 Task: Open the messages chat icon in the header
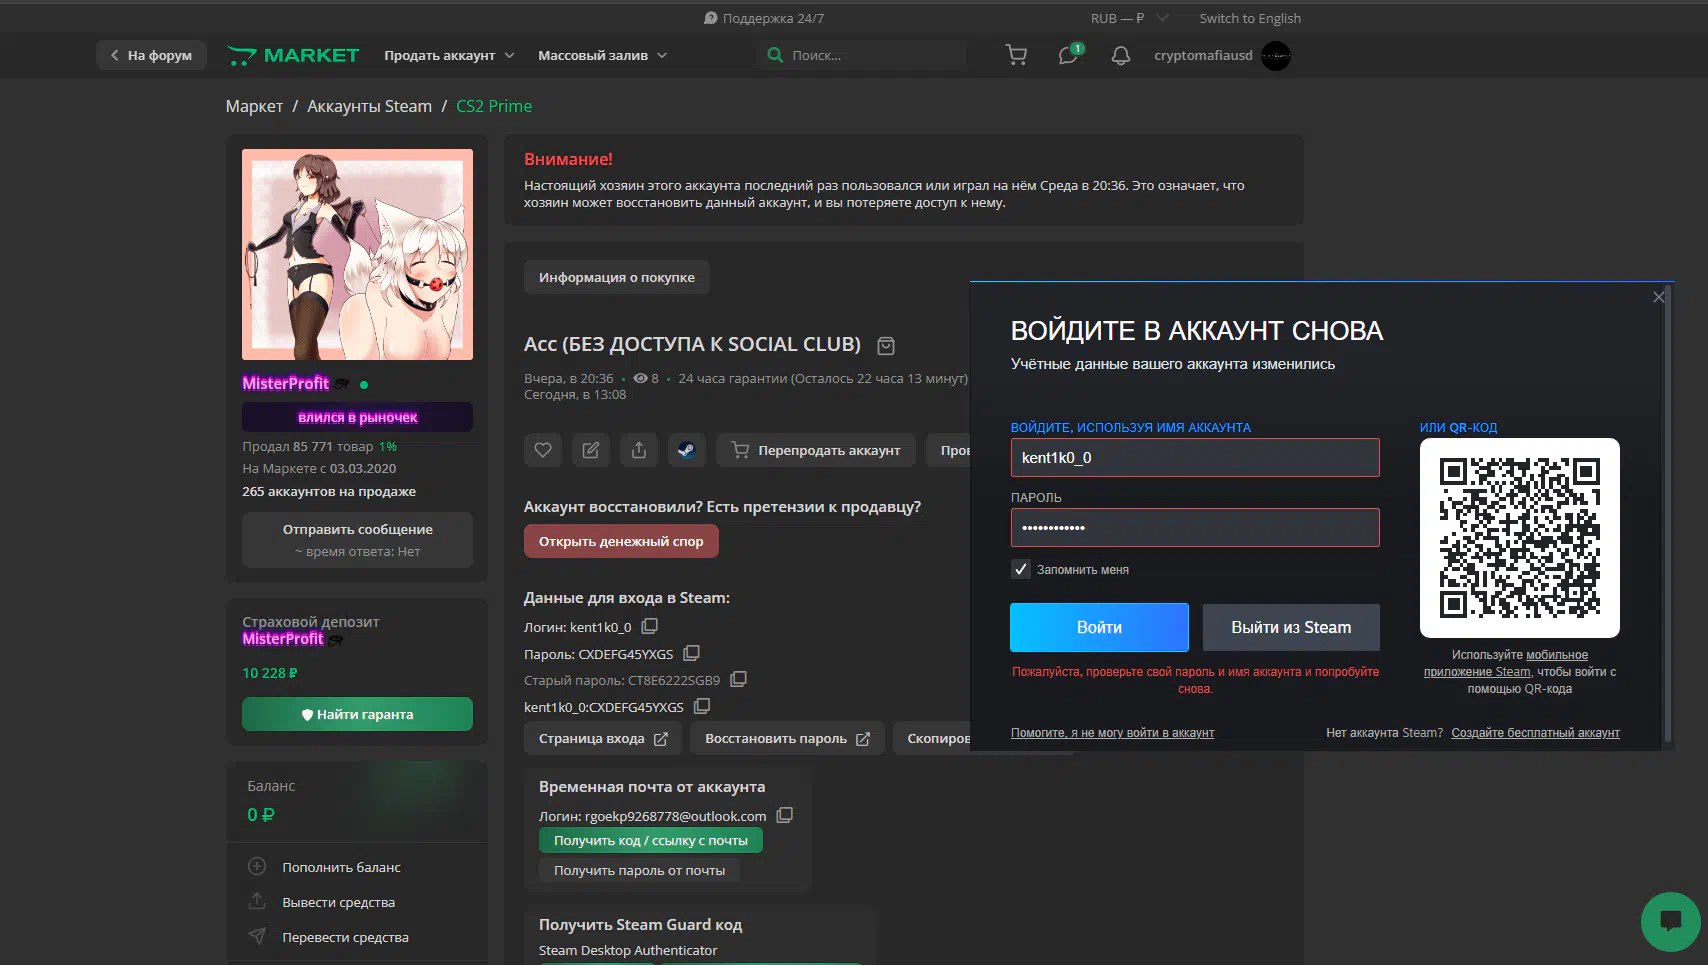(1069, 56)
